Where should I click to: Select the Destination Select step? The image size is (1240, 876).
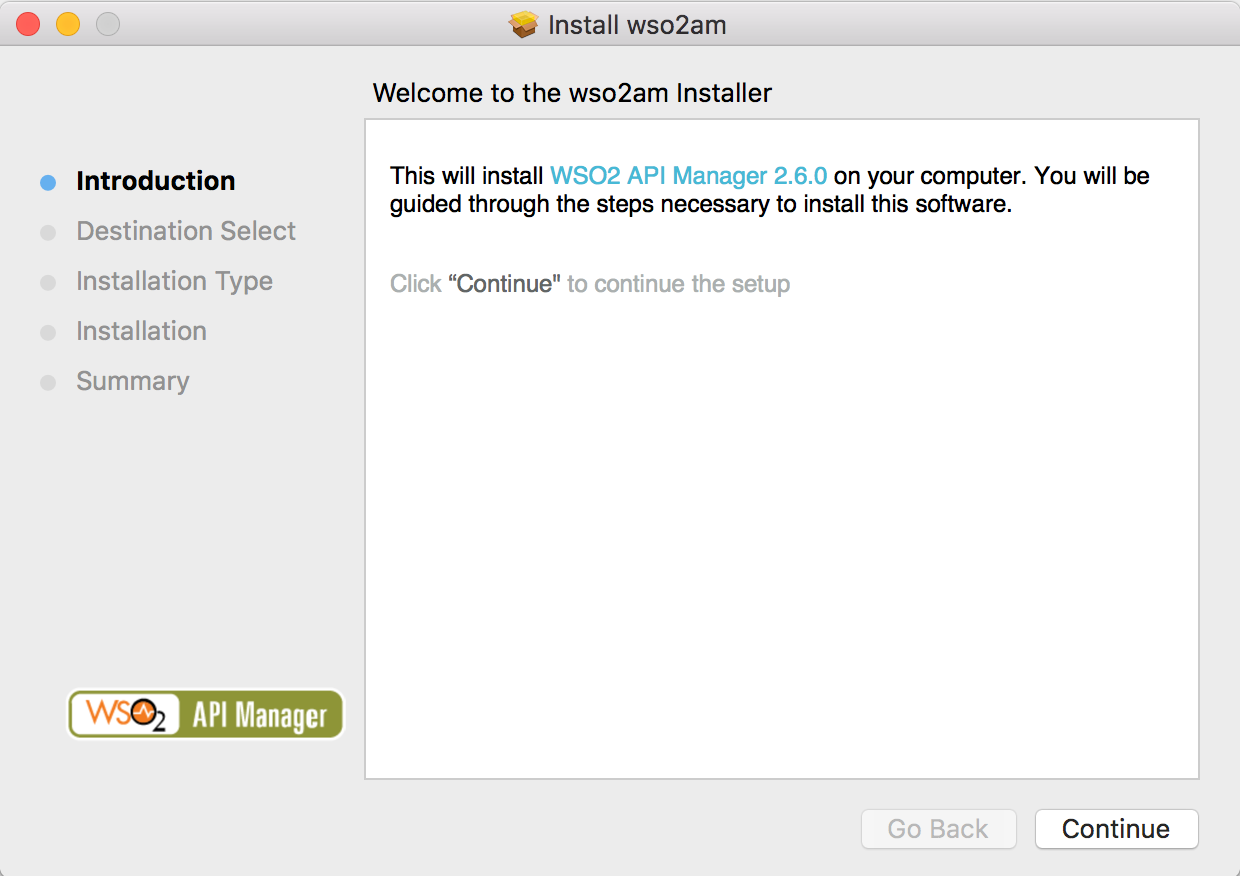point(186,231)
